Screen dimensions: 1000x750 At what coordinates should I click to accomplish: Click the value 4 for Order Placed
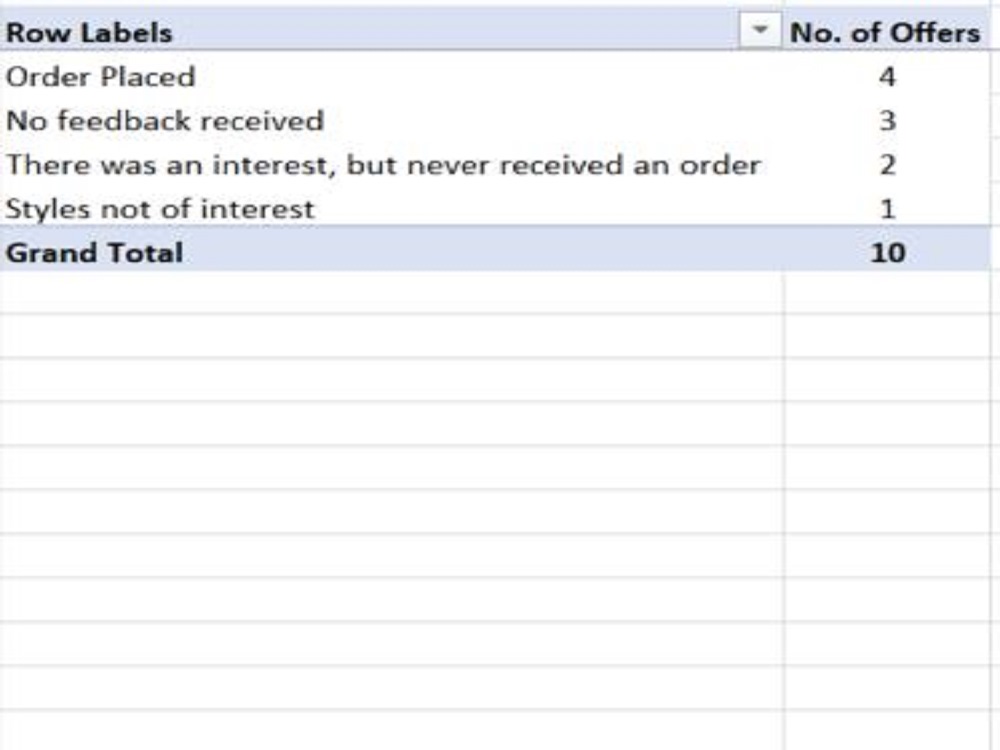(887, 77)
